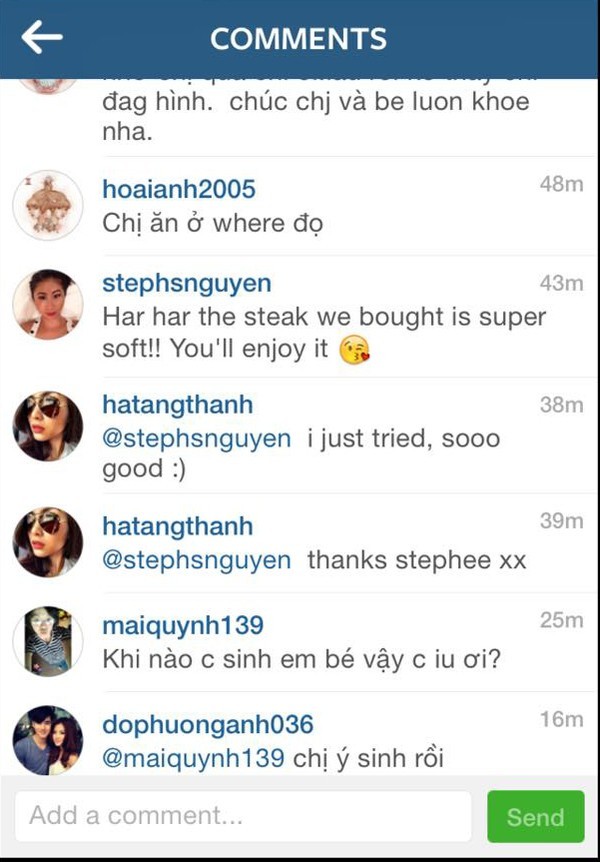This screenshot has height=862, width=600.
Task: Tap the @maiquynh139 mention link
Action: pos(194,759)
